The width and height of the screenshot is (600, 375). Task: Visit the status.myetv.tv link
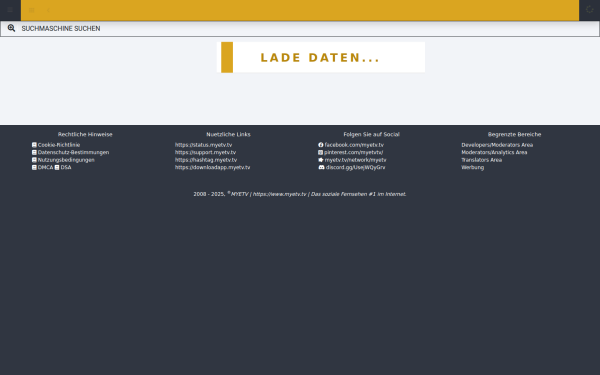coord(204,145)
